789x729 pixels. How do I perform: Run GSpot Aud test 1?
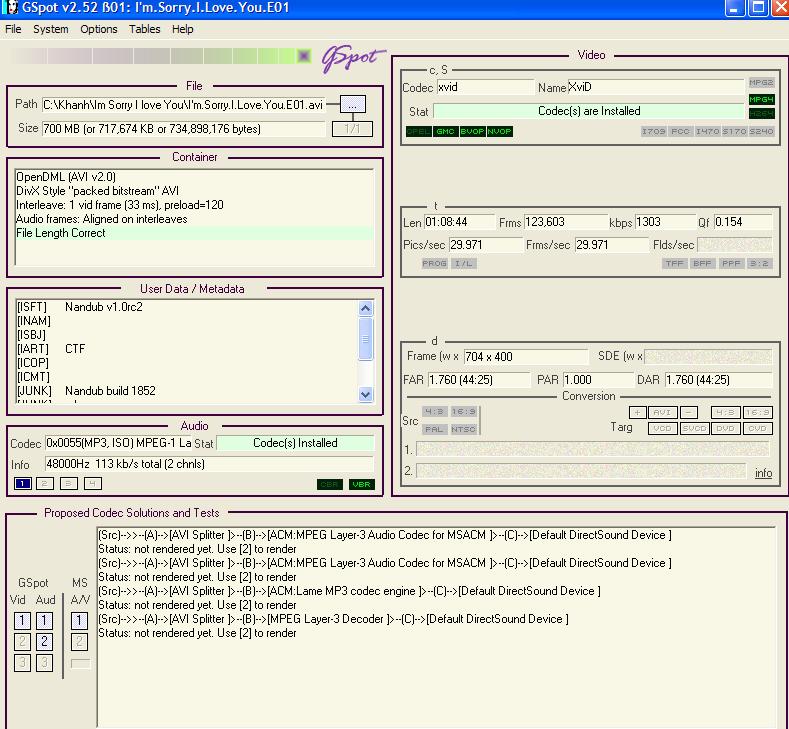pos(44,621)
